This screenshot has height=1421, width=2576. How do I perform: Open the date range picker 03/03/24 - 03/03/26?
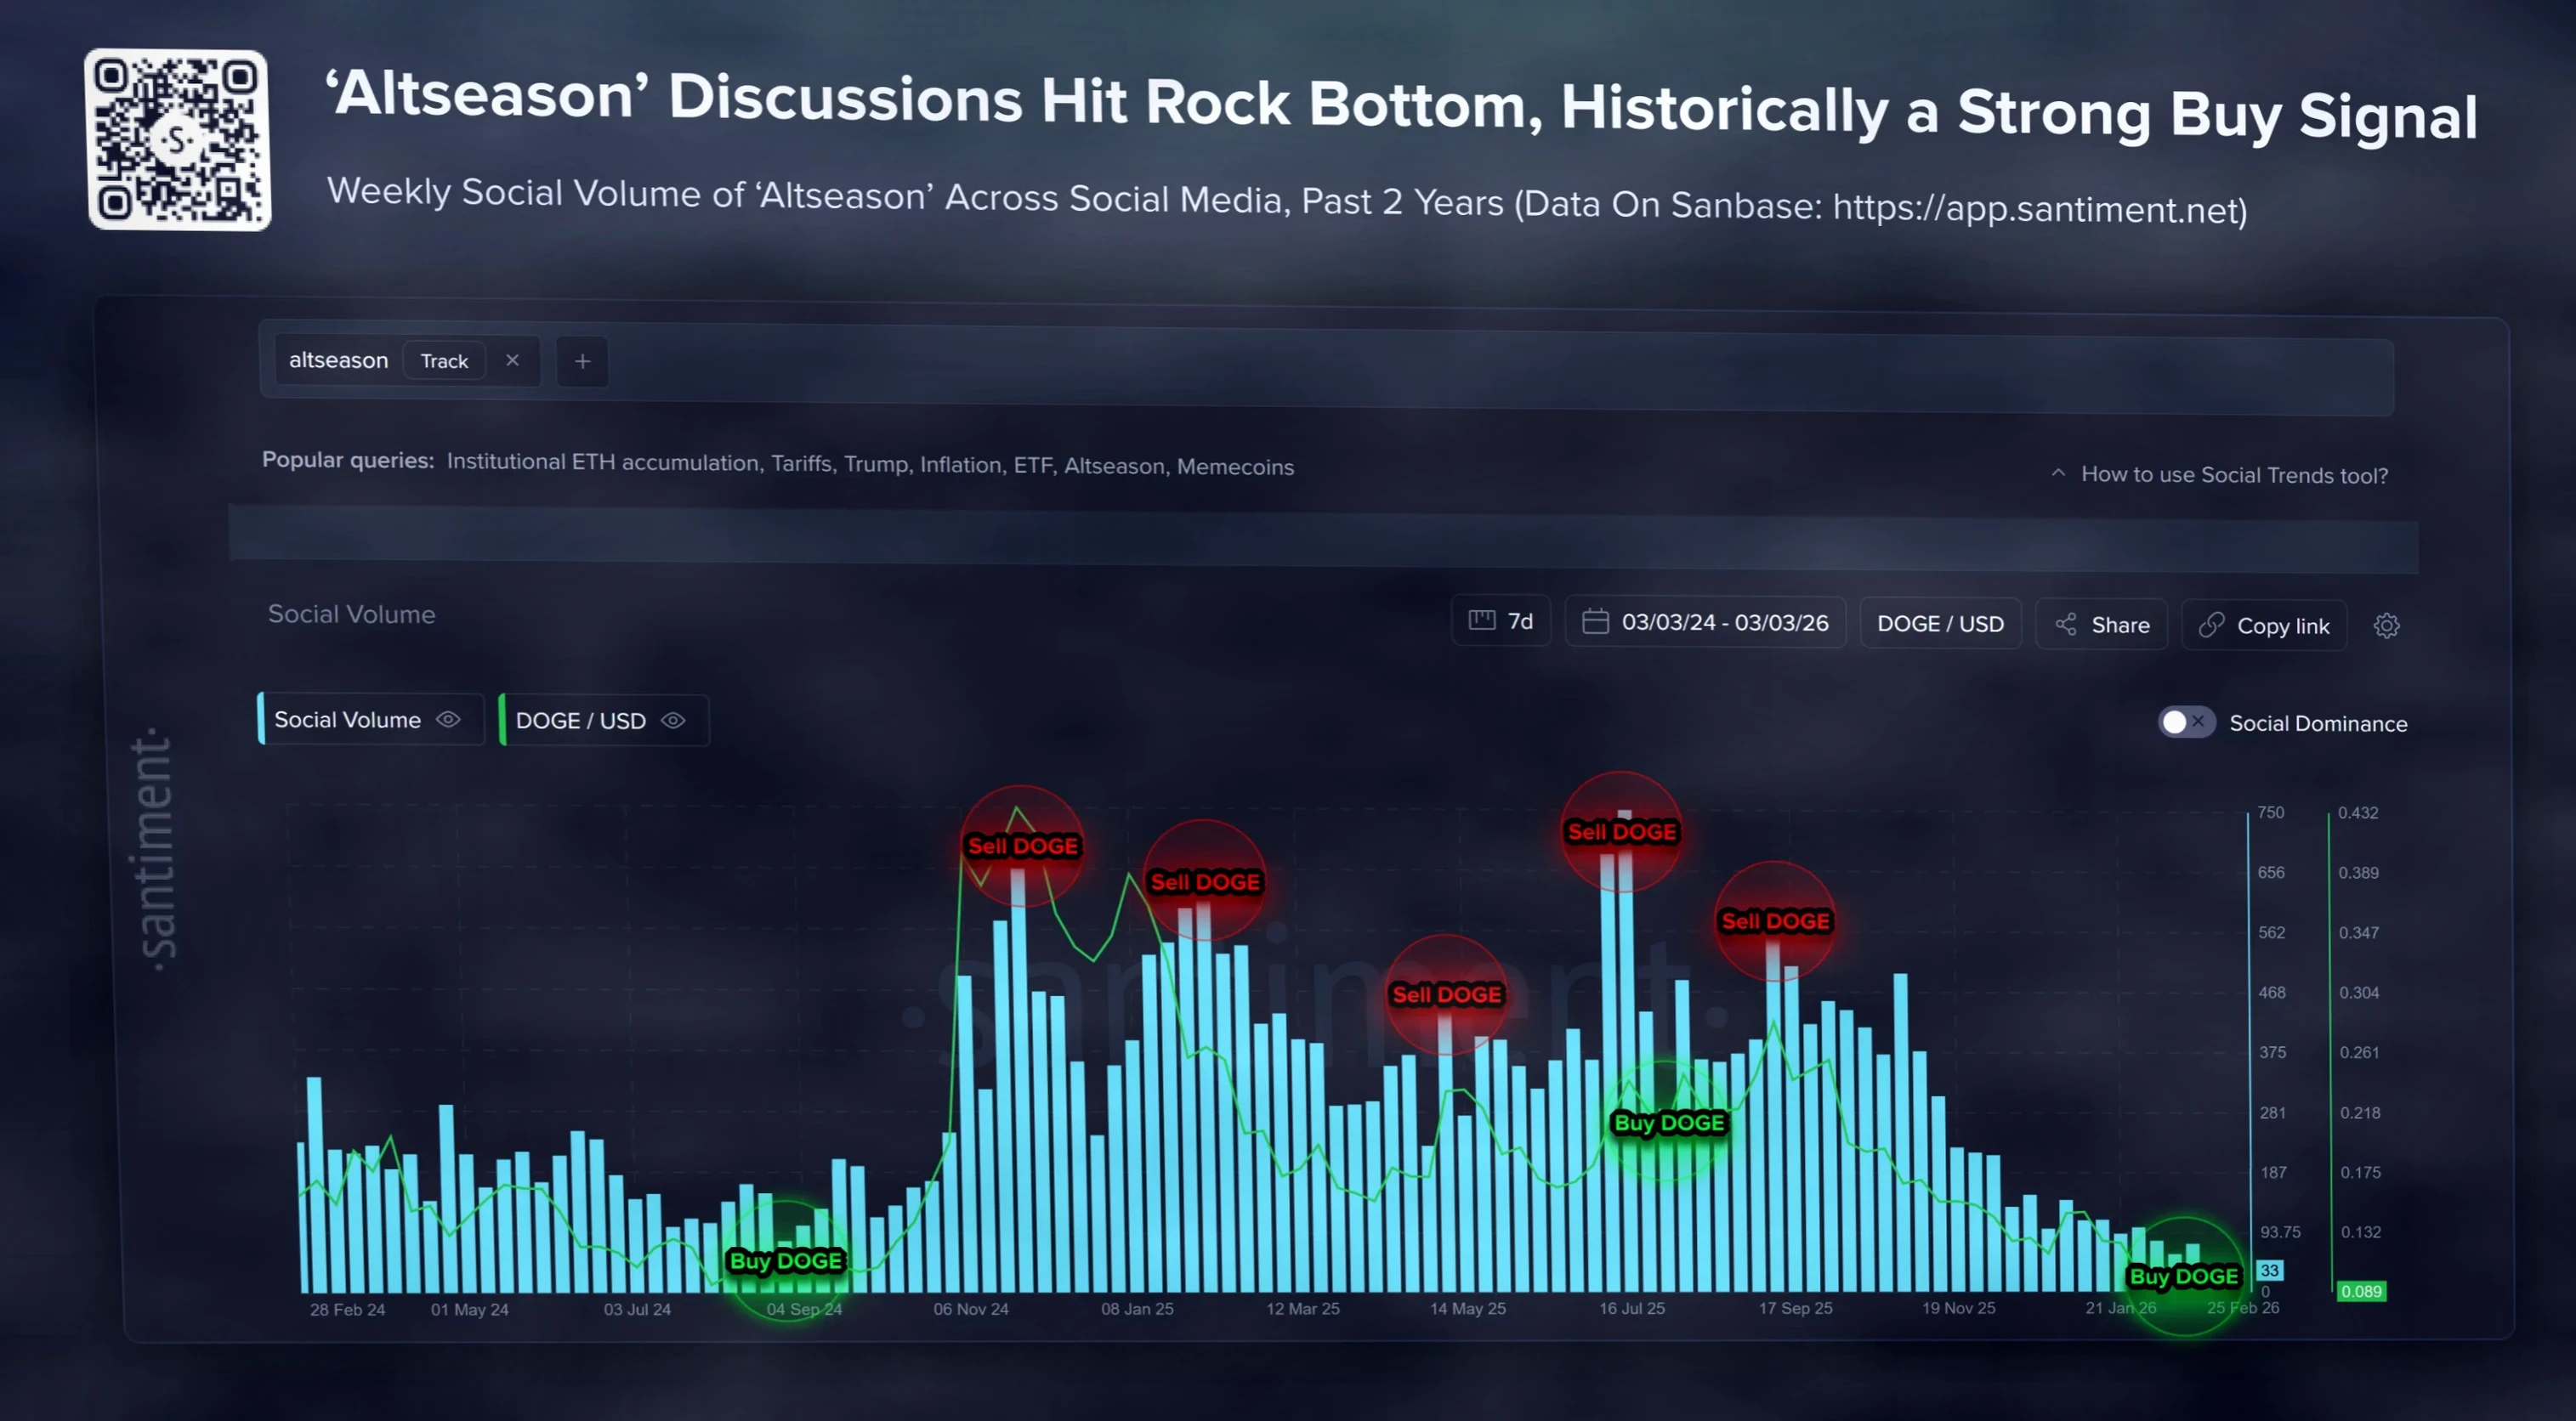[1705, 622]
